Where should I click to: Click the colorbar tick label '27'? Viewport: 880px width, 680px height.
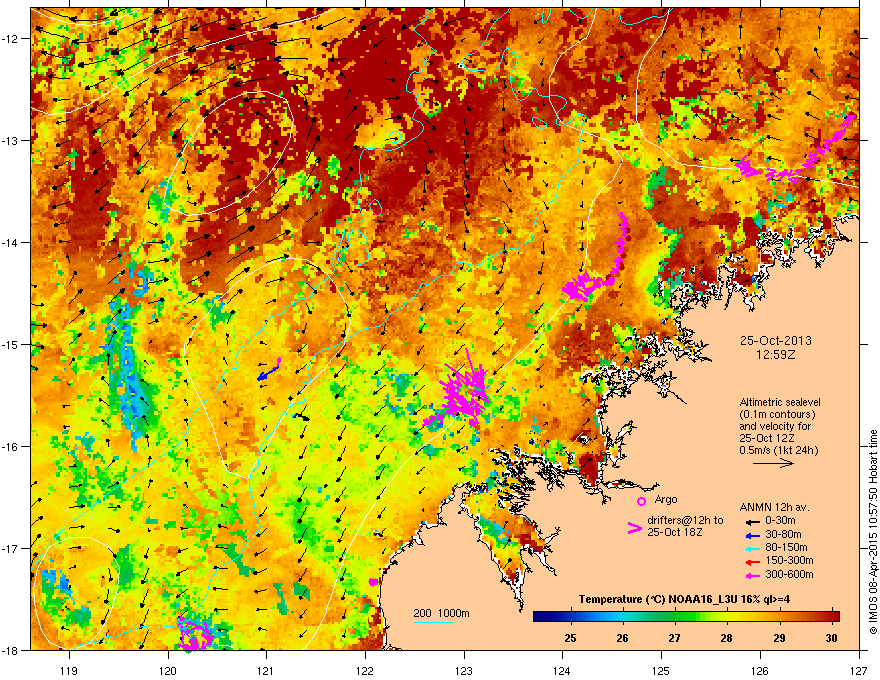coord(675,638)
